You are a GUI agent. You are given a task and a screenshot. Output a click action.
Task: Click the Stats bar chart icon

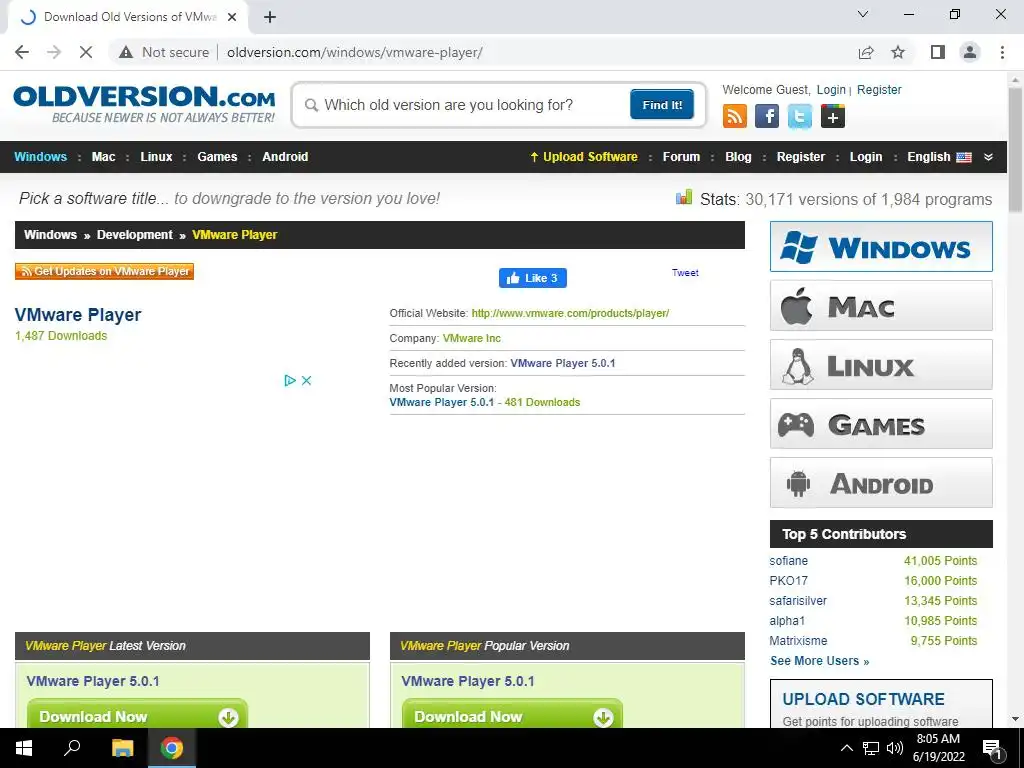[684, 197]
